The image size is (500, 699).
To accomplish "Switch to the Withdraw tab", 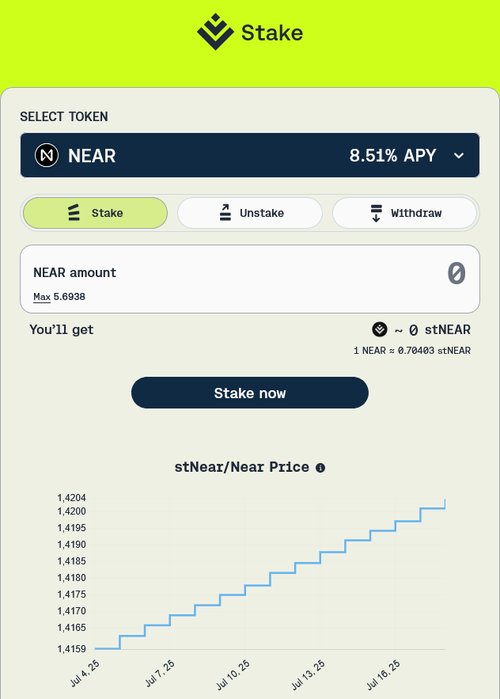I will coord(405,213).
